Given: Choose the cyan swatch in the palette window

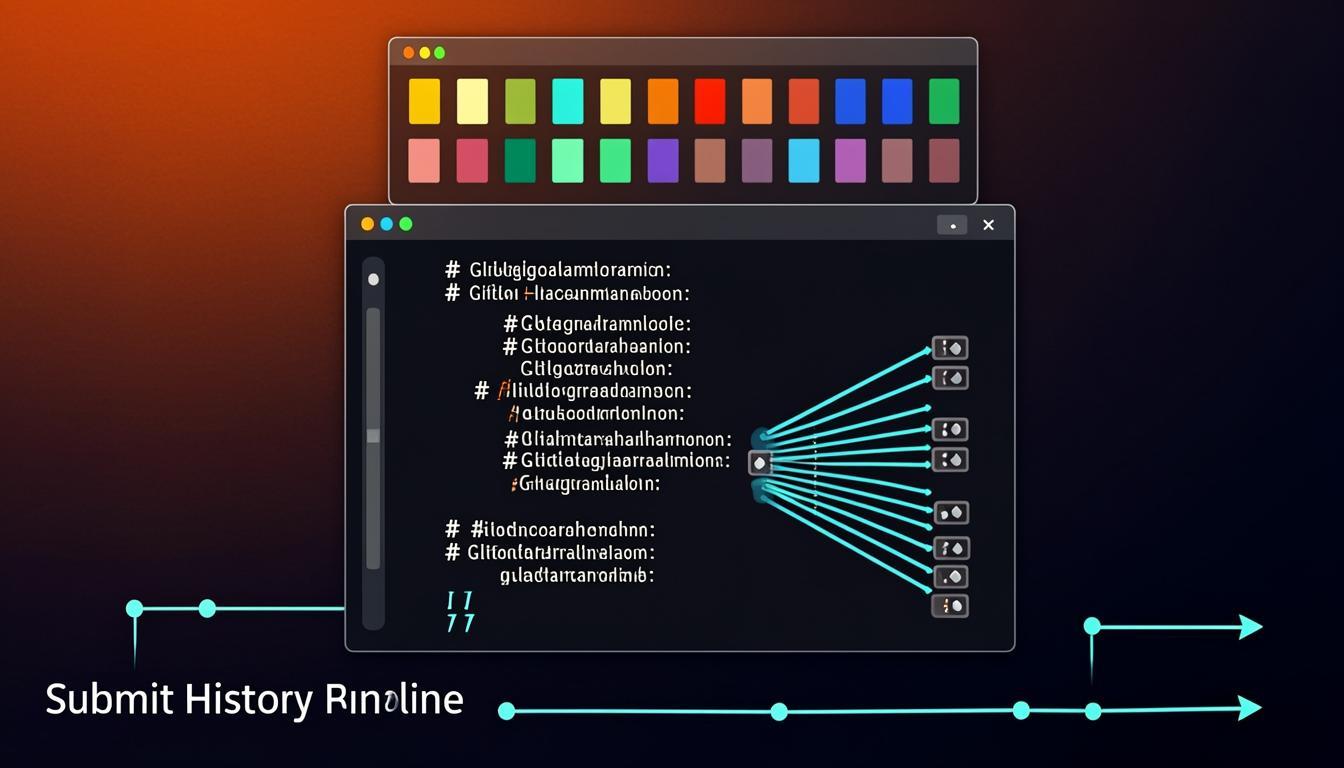Looking at the screenshot, I should tap(567, 101).
